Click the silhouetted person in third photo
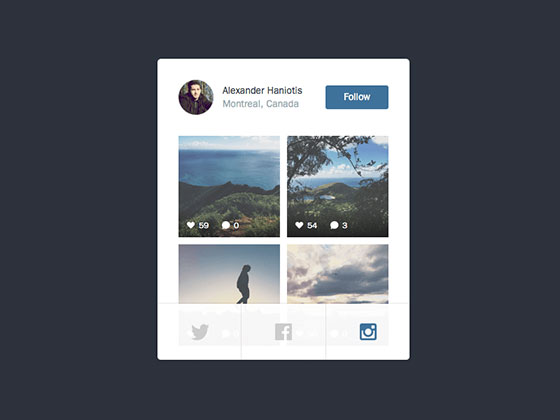Viewport: 560px width, 420px height. tap(244, 284)
